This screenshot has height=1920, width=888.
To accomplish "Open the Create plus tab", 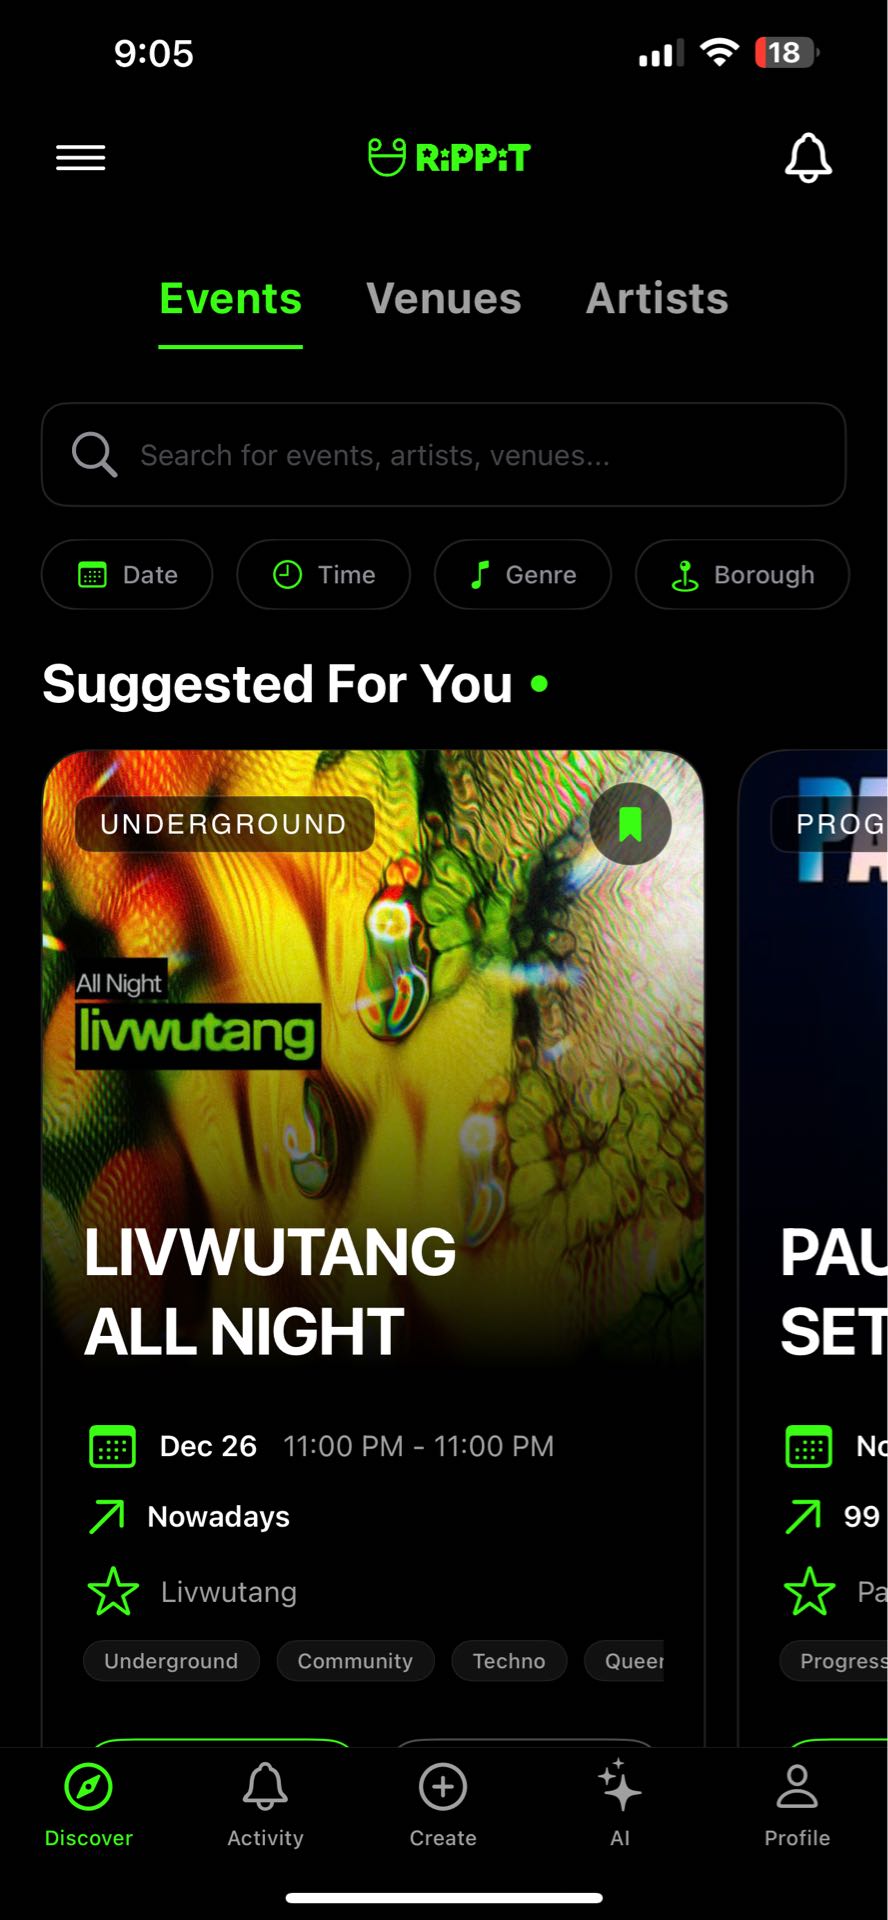I will click(x=443, y=1806).
